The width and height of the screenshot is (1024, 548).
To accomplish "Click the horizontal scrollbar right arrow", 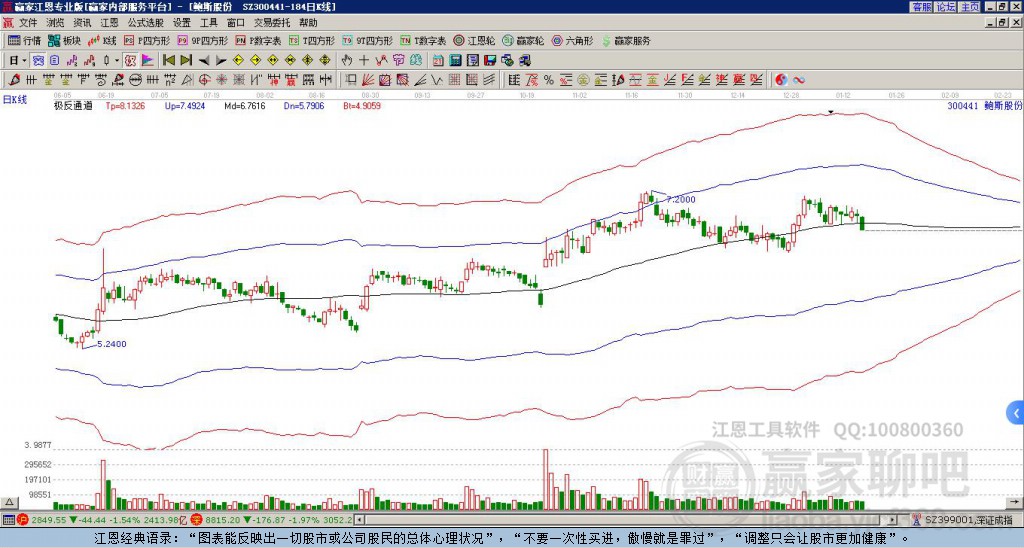I will [892, 520].
